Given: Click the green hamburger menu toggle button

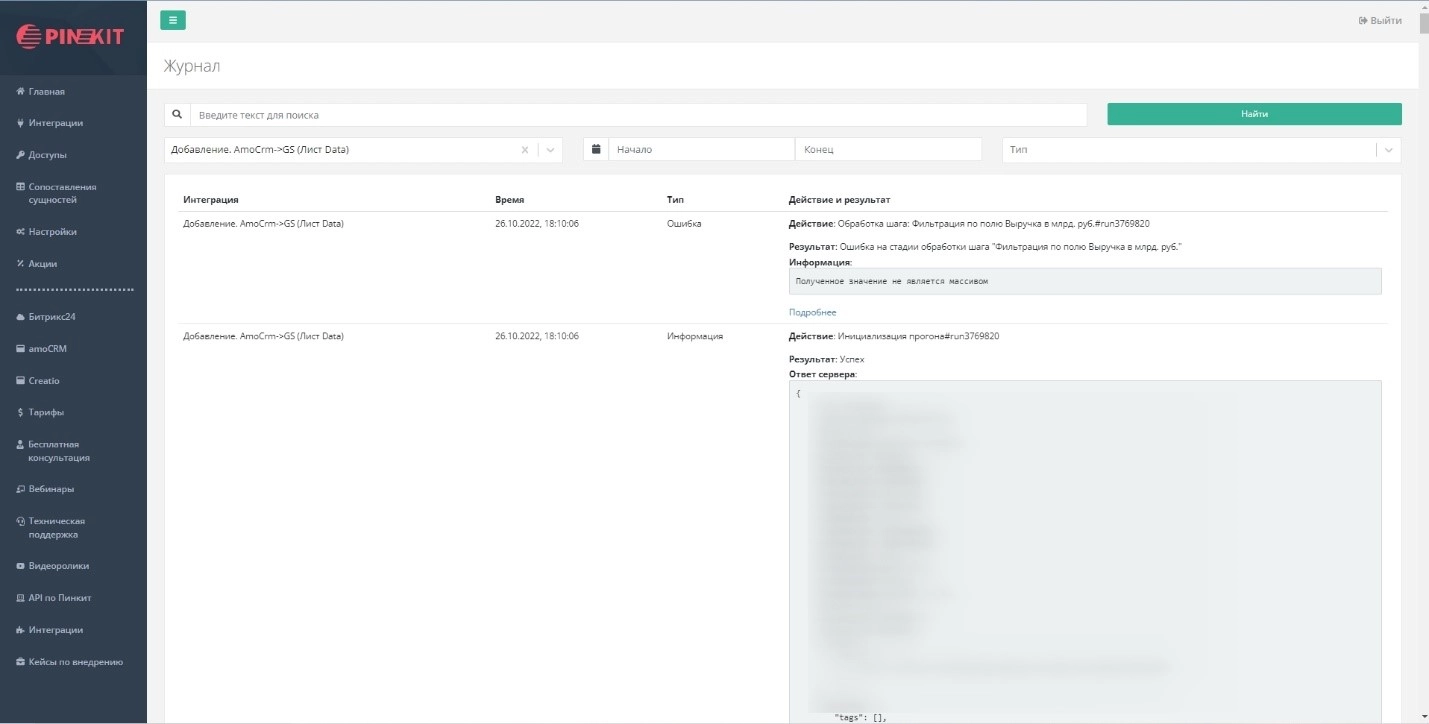Looking at the screenshot, I should pos(172,20).
